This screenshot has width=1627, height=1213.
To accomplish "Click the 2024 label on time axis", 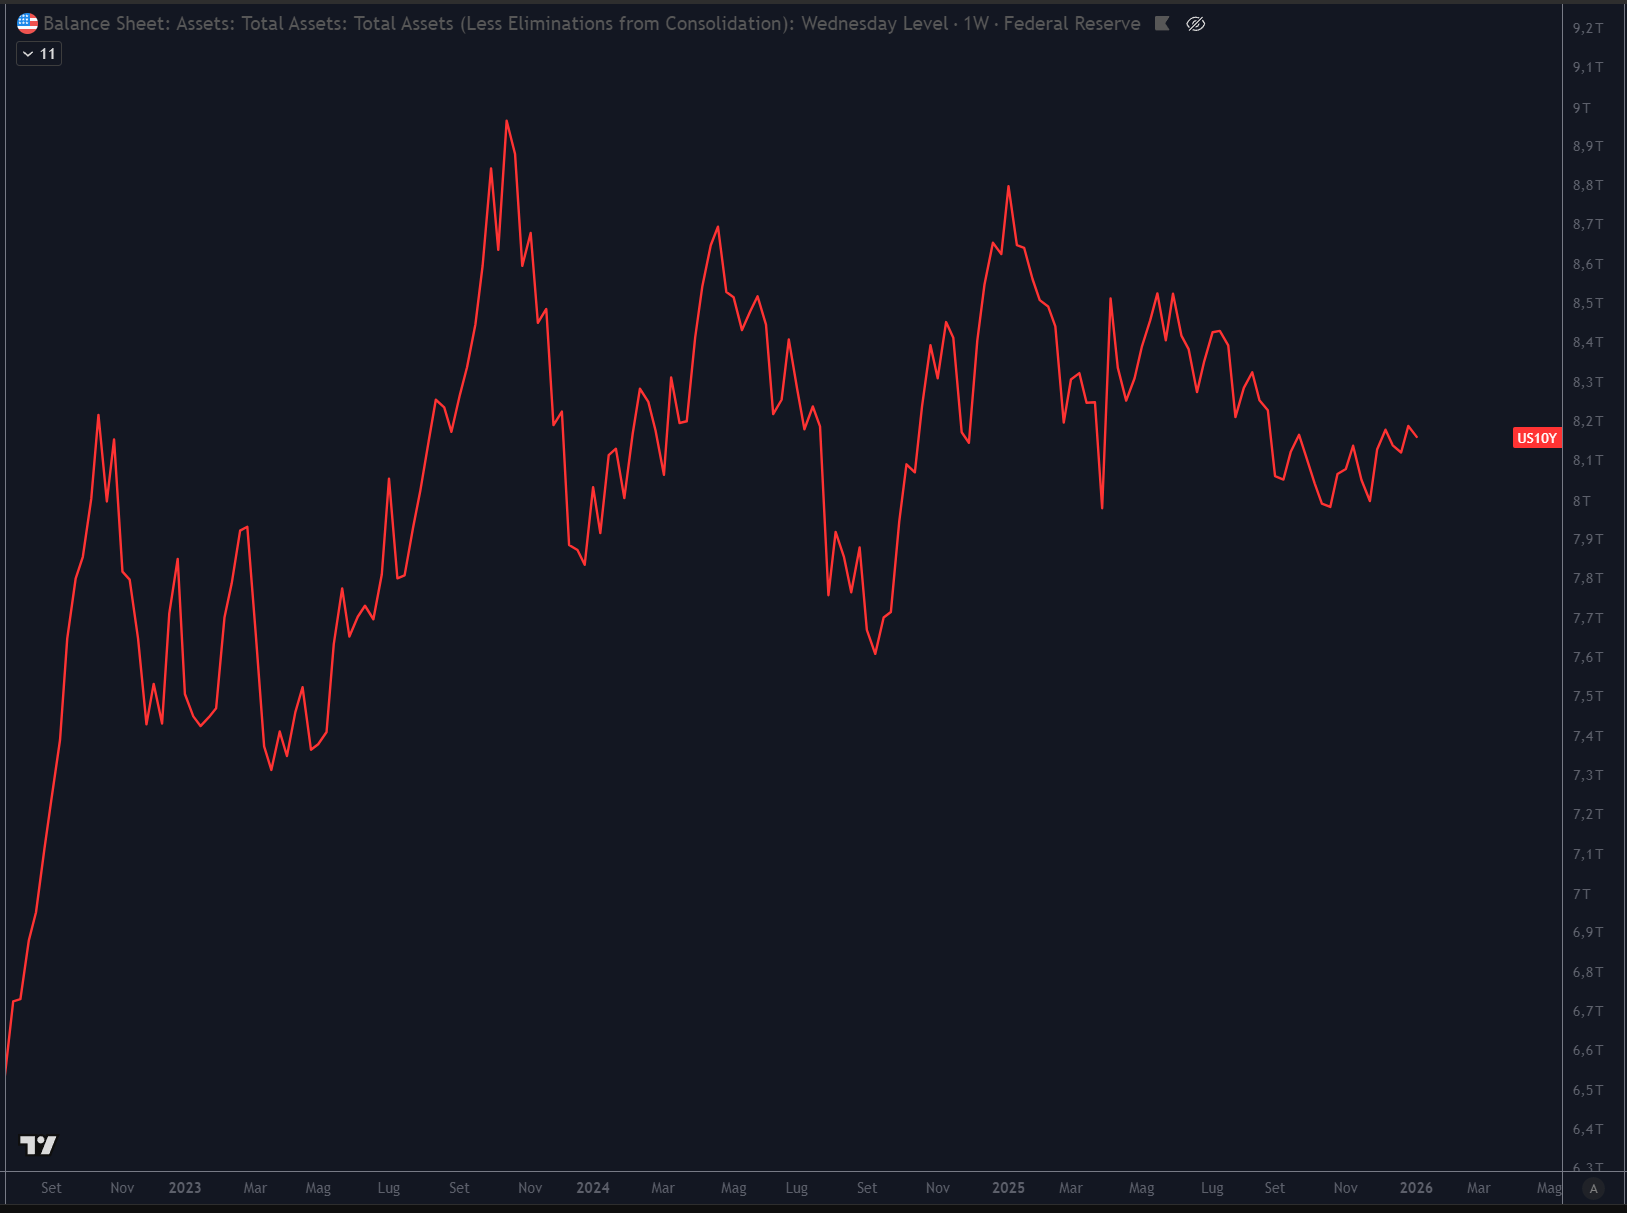I will click(593, 1188).
